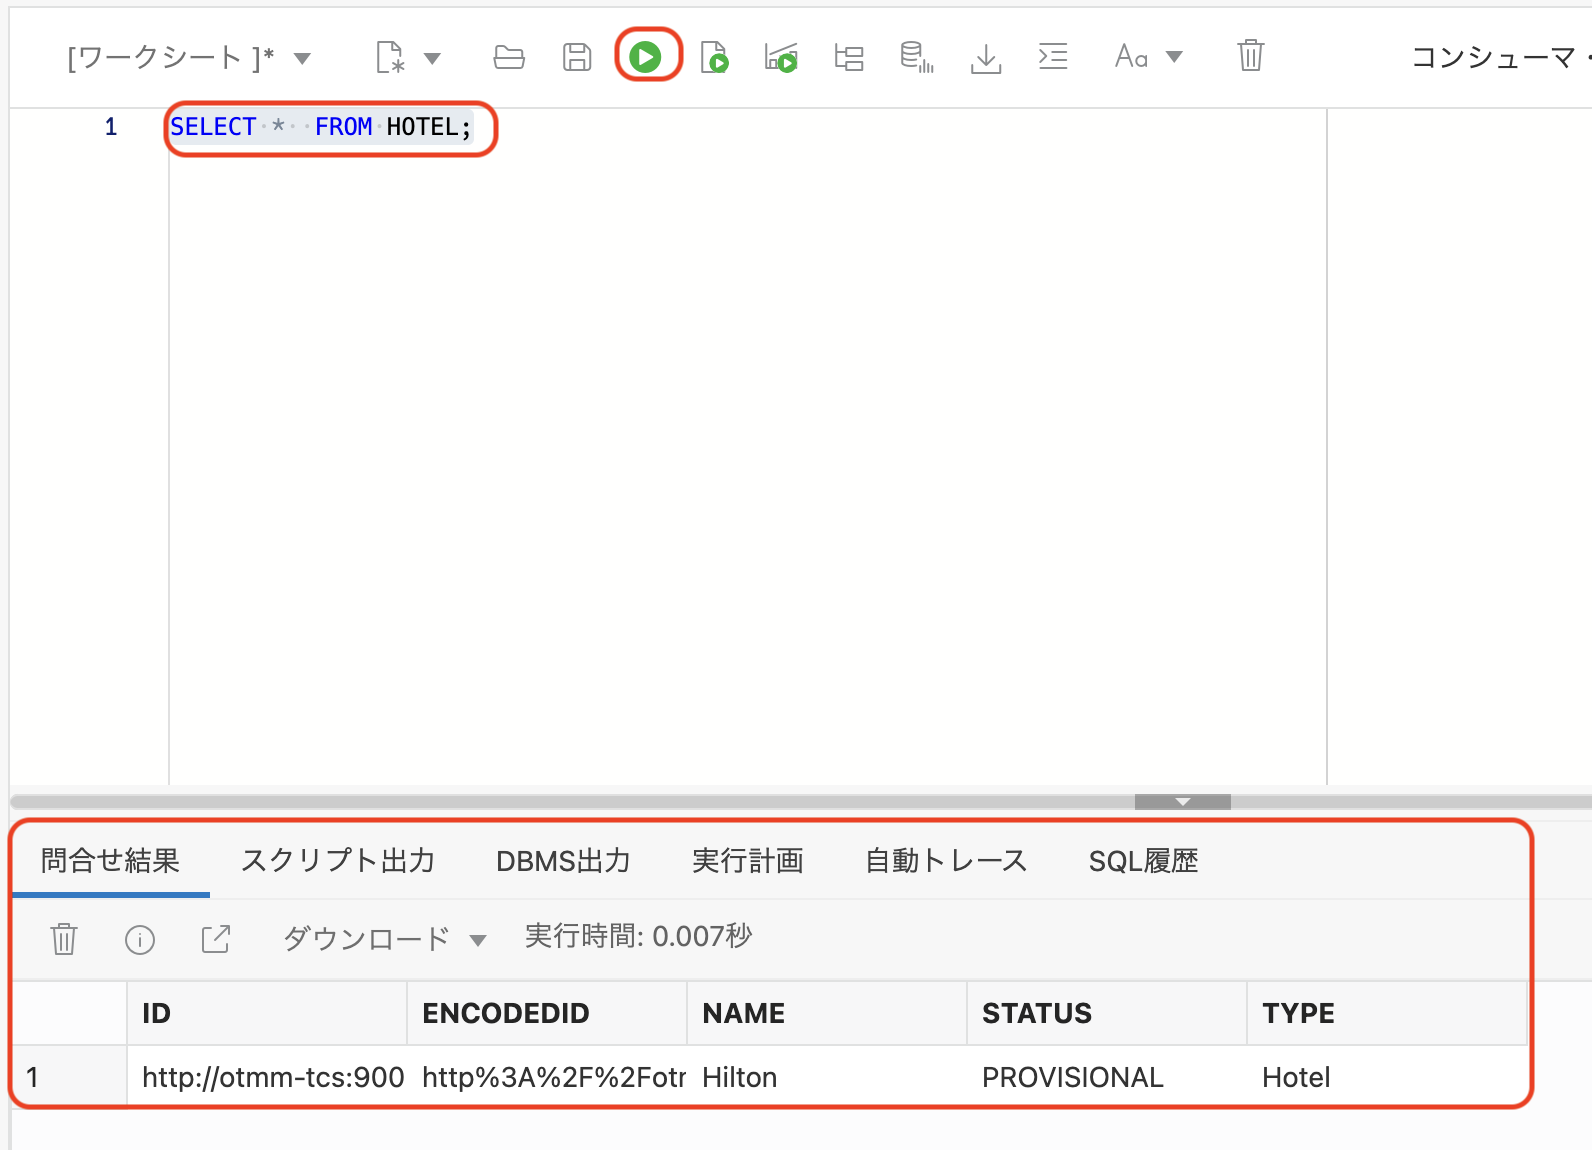The width and height of the screenshot is (1592, 1150).
Task: Delete query results with trash icon
Action: (64, 939)
